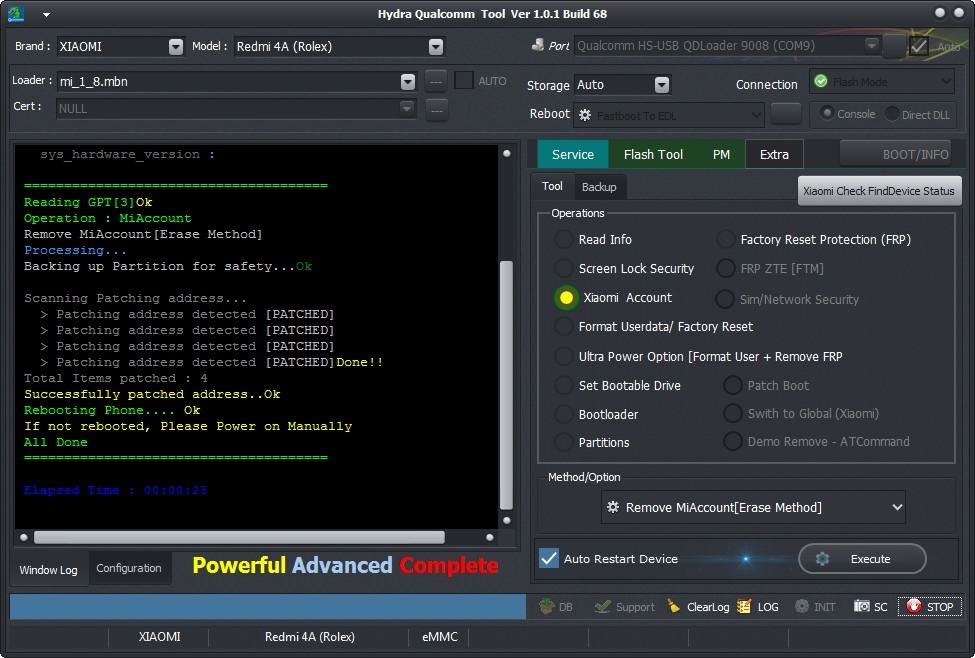The image size is (975, 658).
Task: Select the Window Log tab
Action: tap(49, 570)
